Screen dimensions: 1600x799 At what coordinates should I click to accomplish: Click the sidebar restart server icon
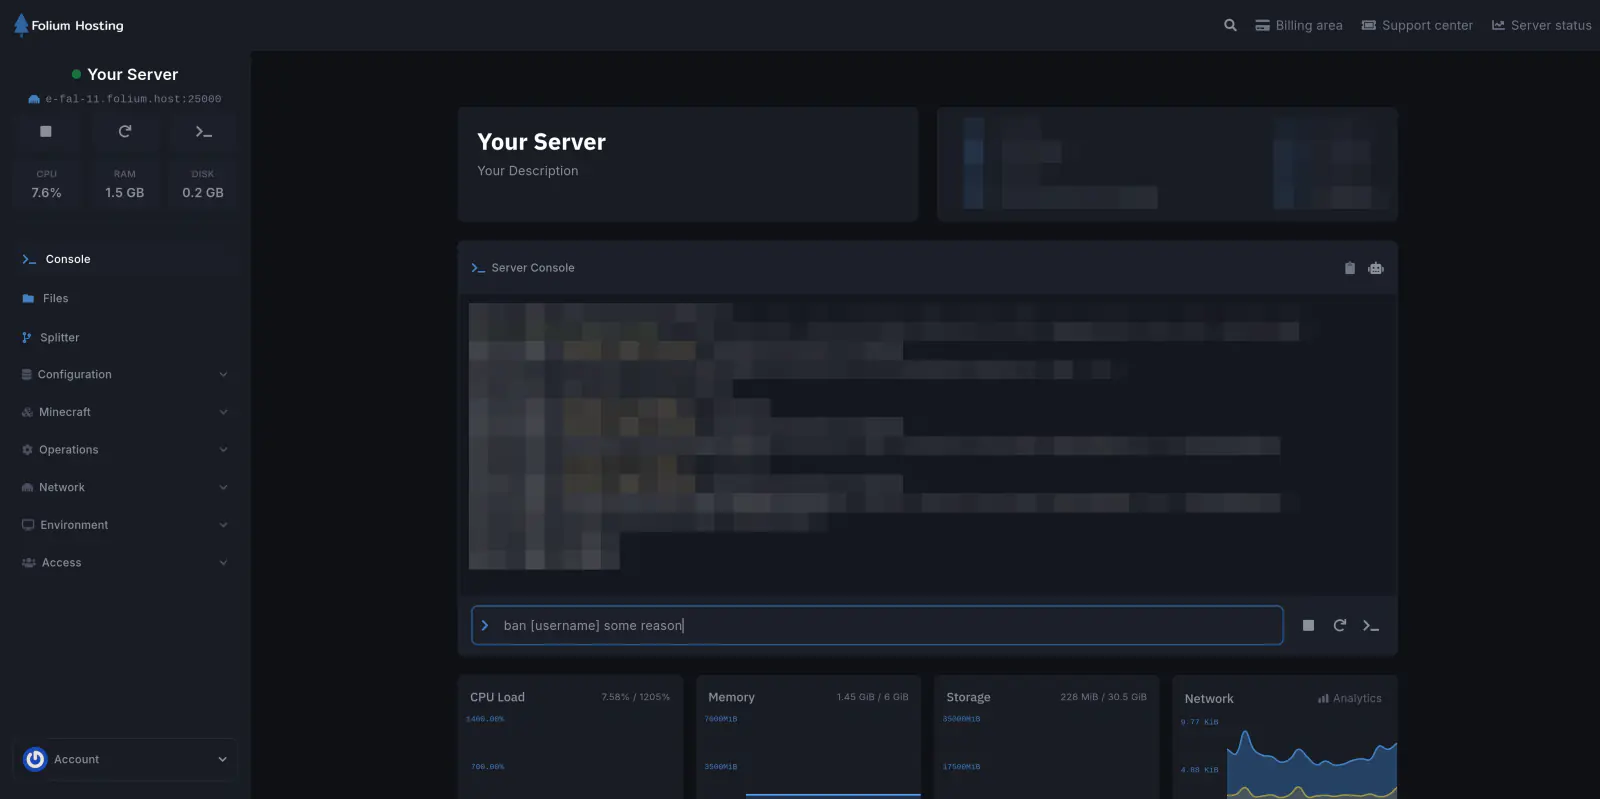pyautogui.click(x=125, y=131)
